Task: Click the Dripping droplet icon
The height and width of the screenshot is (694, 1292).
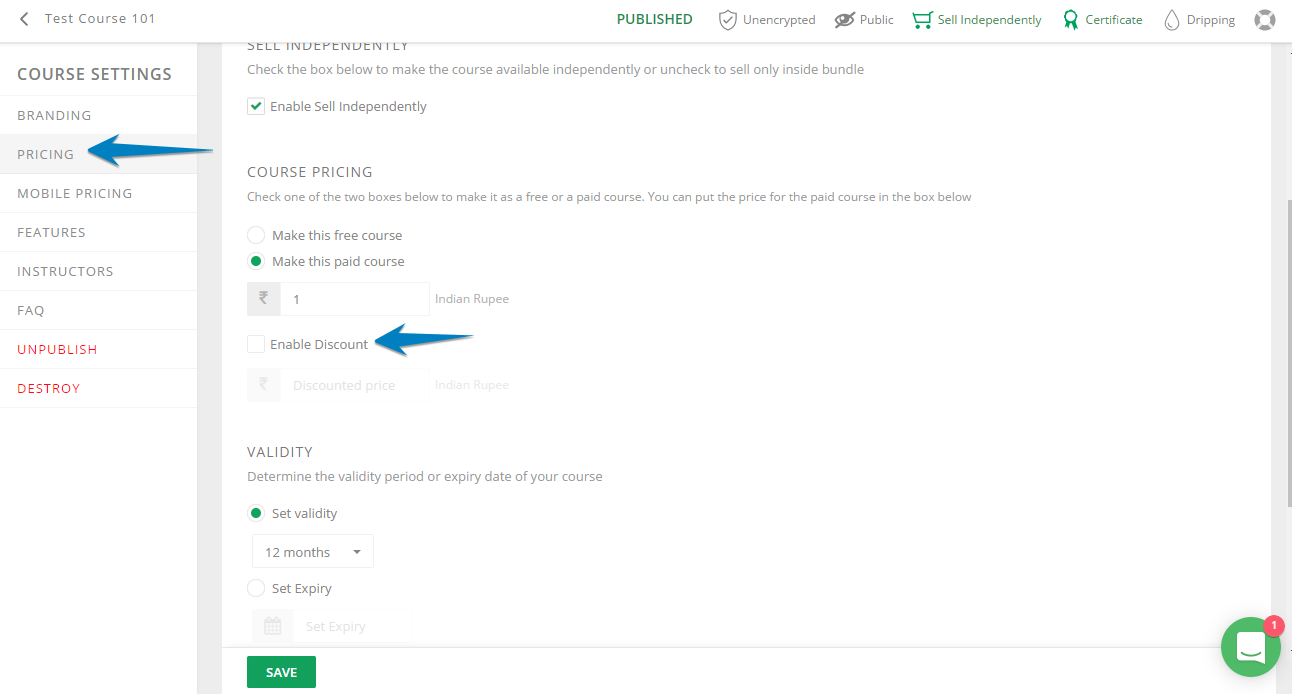Action: (x=1172, y=20)
